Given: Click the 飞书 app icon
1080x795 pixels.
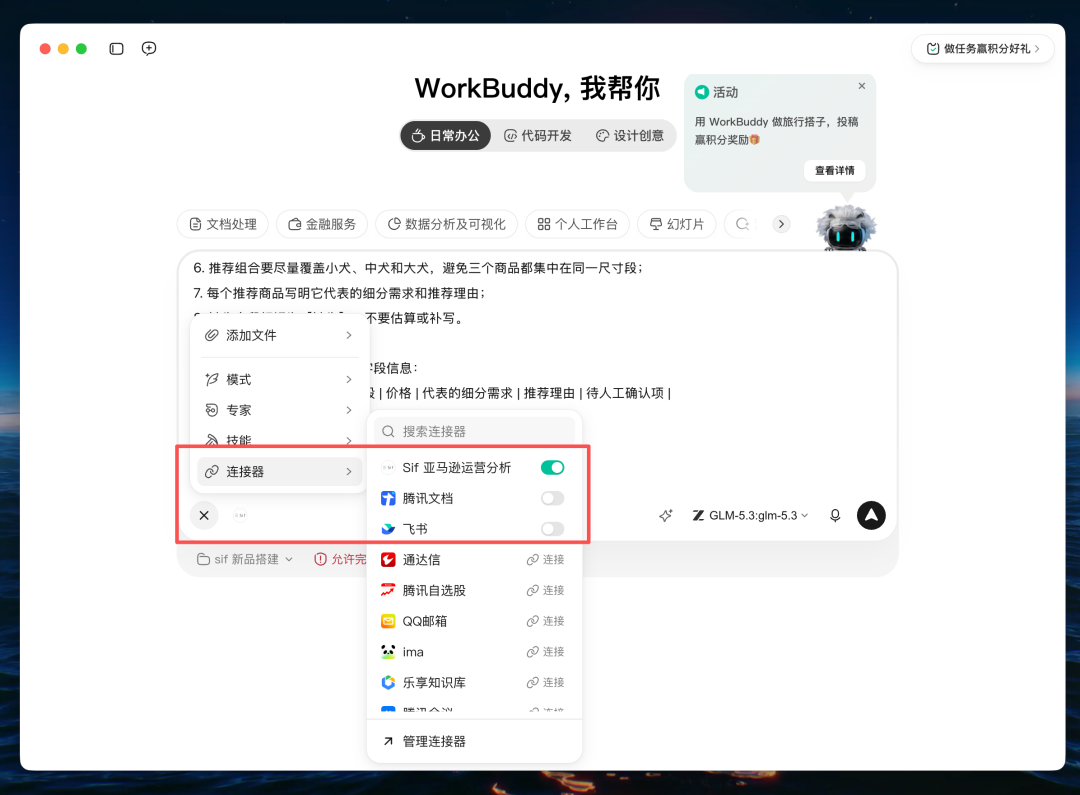Looking at the screenshot, I should pyautogui.click(x=388, y=529).
